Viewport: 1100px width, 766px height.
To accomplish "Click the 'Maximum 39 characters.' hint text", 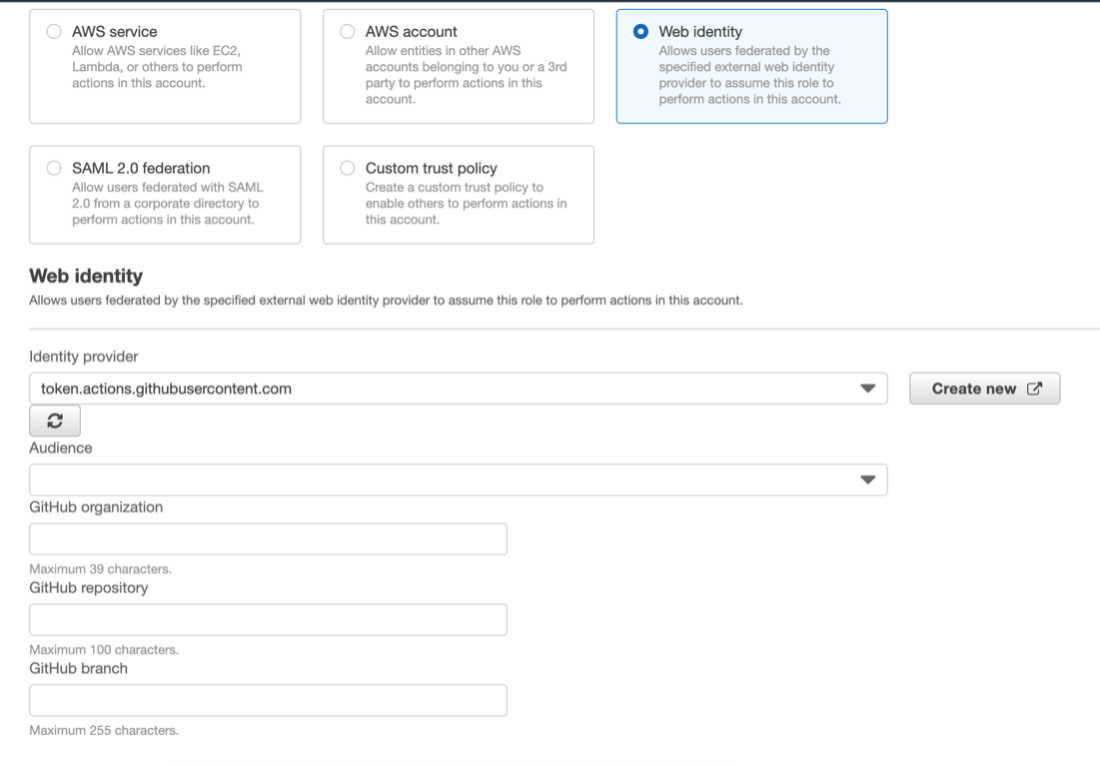I will point(100,569).
